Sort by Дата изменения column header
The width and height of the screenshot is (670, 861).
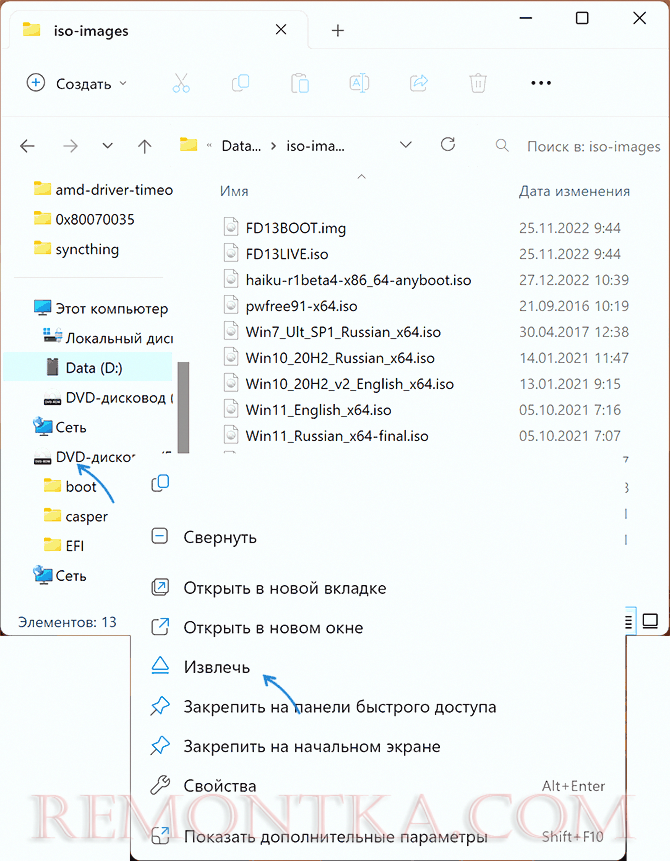click(x=574, y=191)
